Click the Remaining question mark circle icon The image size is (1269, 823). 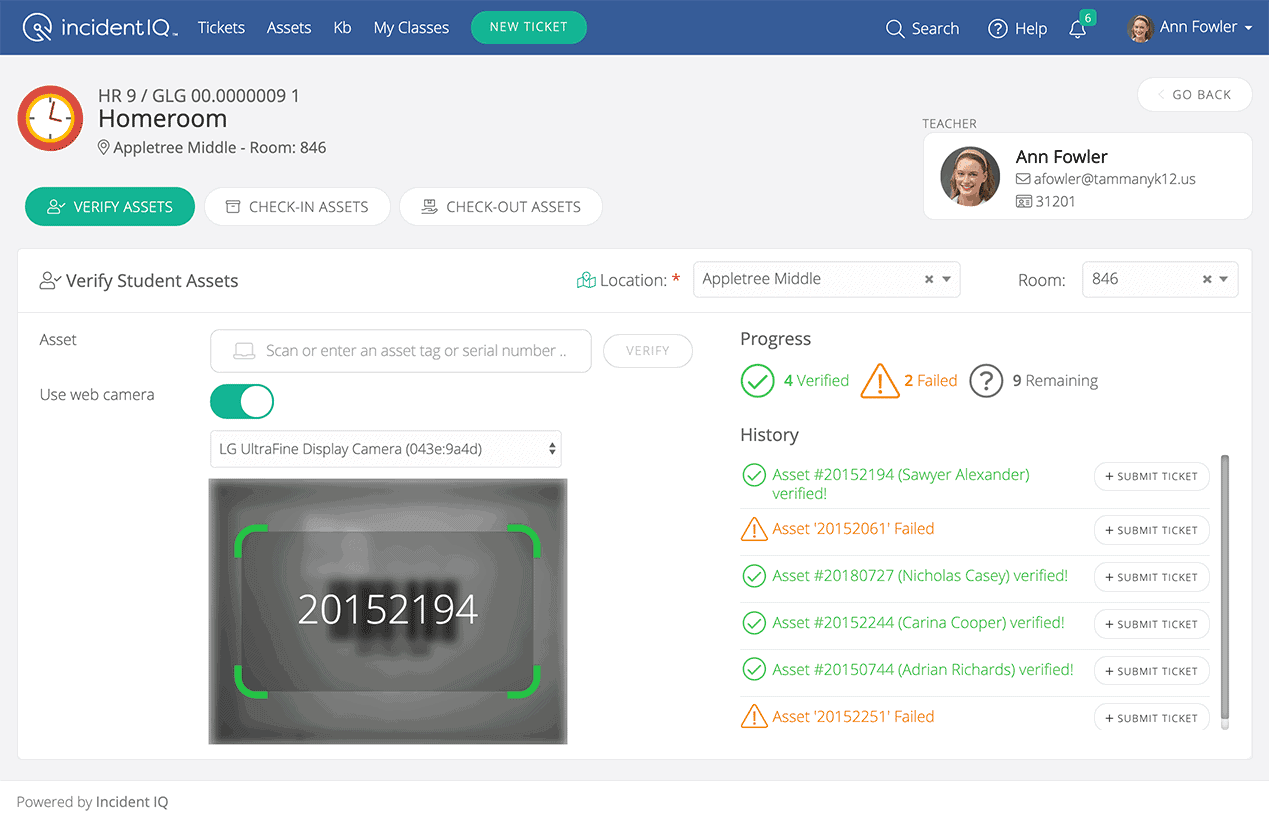tap(986, 381)
